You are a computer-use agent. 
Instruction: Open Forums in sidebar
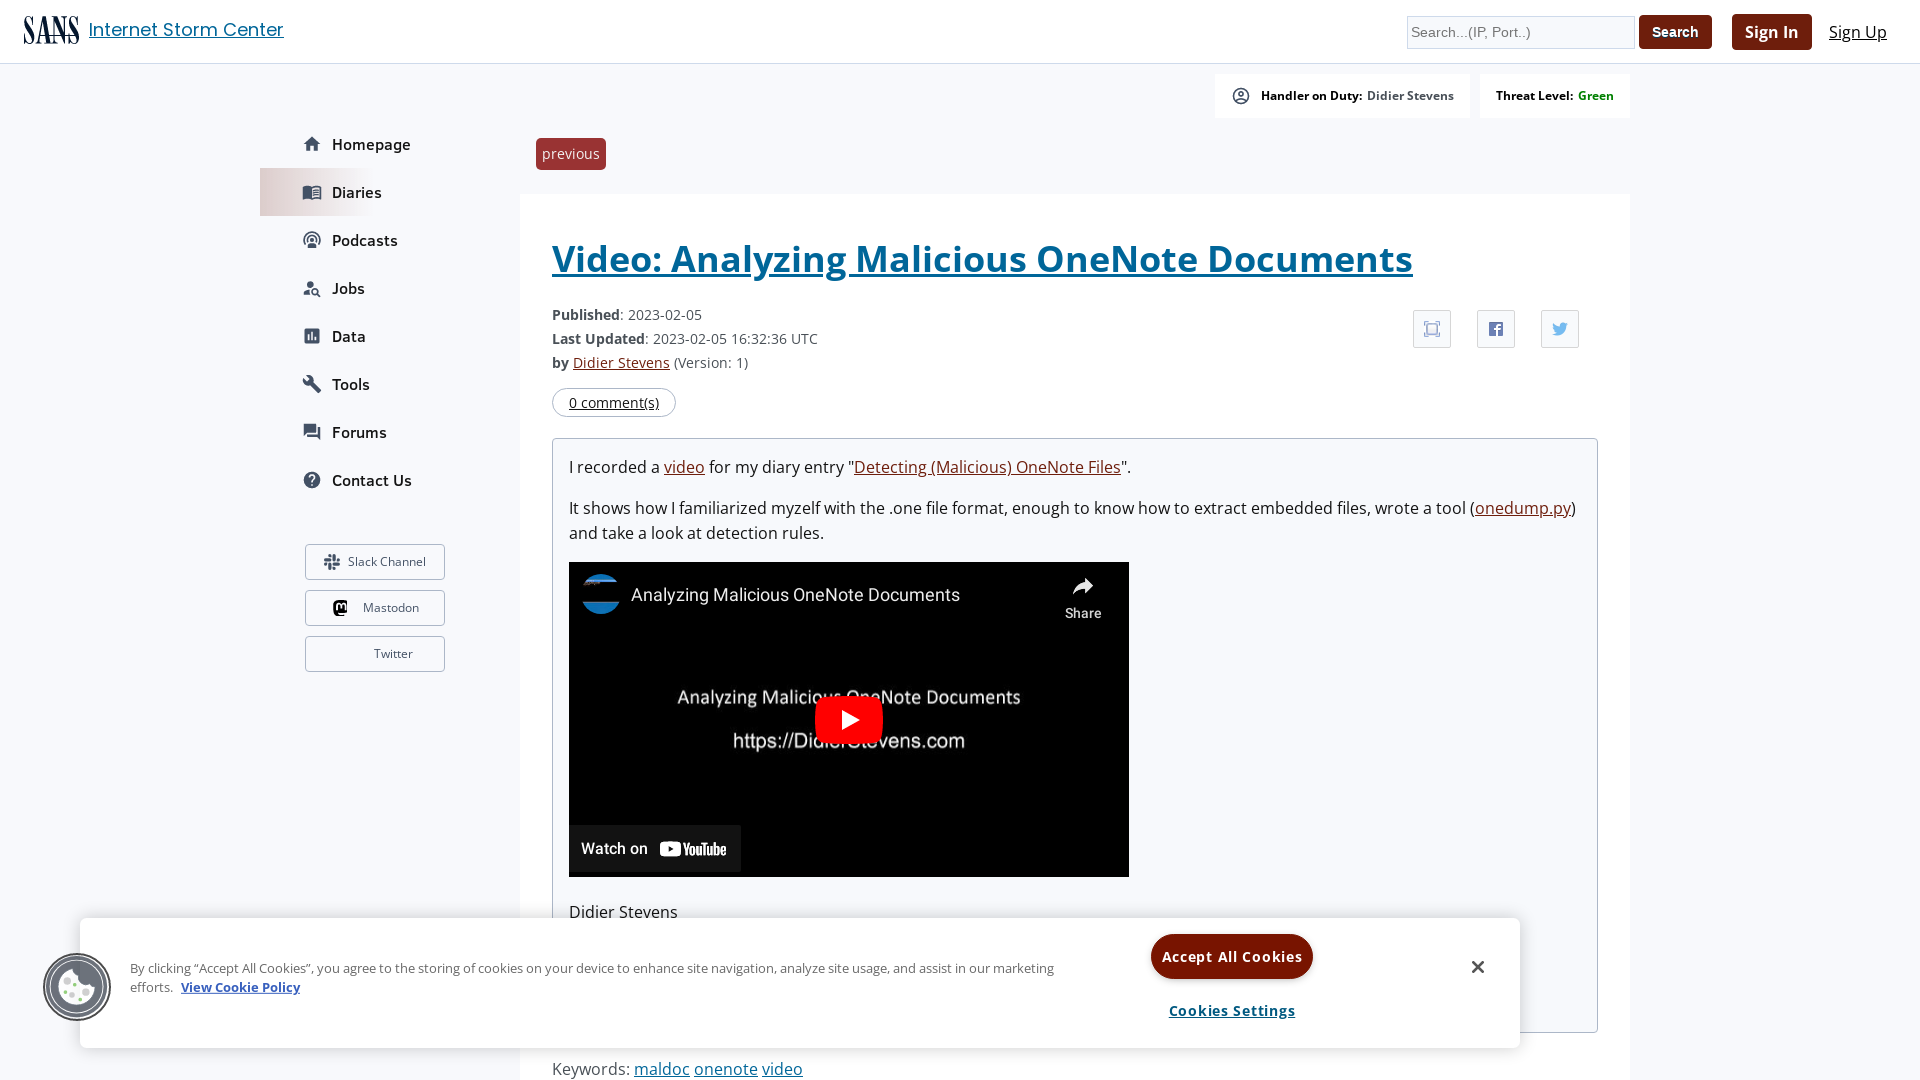359,432
